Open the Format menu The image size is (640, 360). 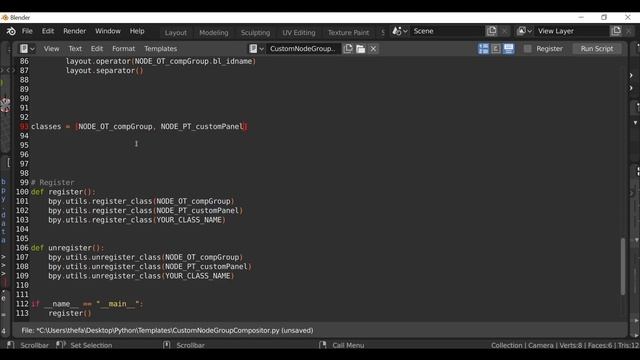click(x=124, y=49)
